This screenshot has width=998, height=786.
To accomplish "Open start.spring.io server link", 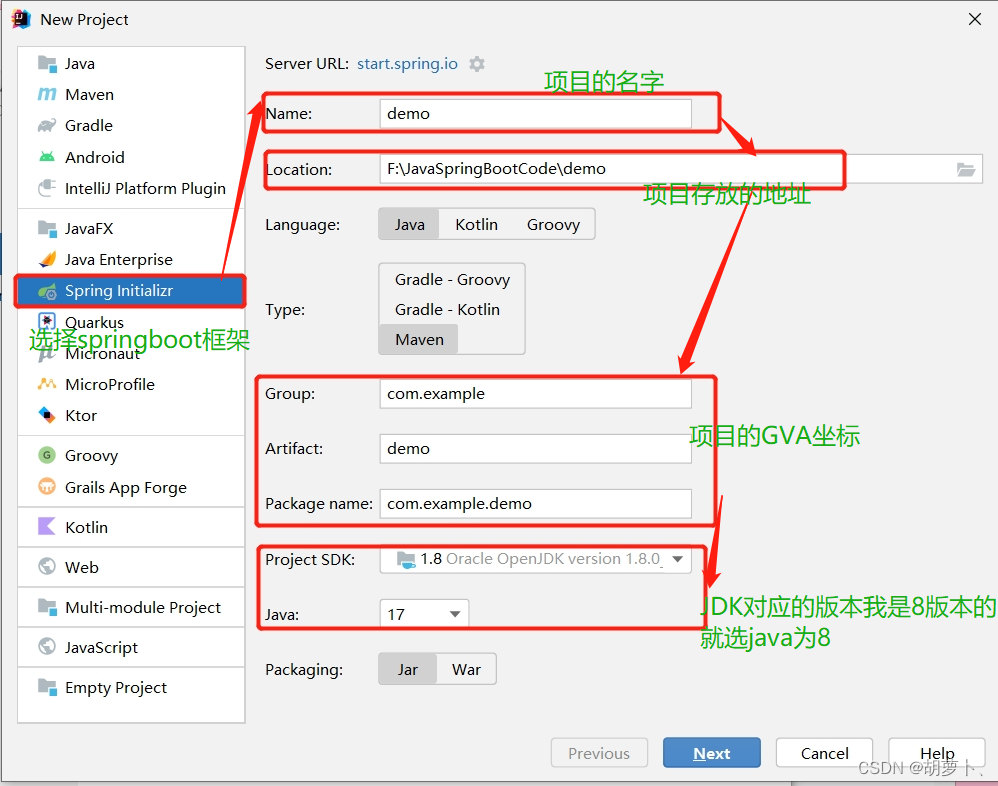I will tap(407, 64).
